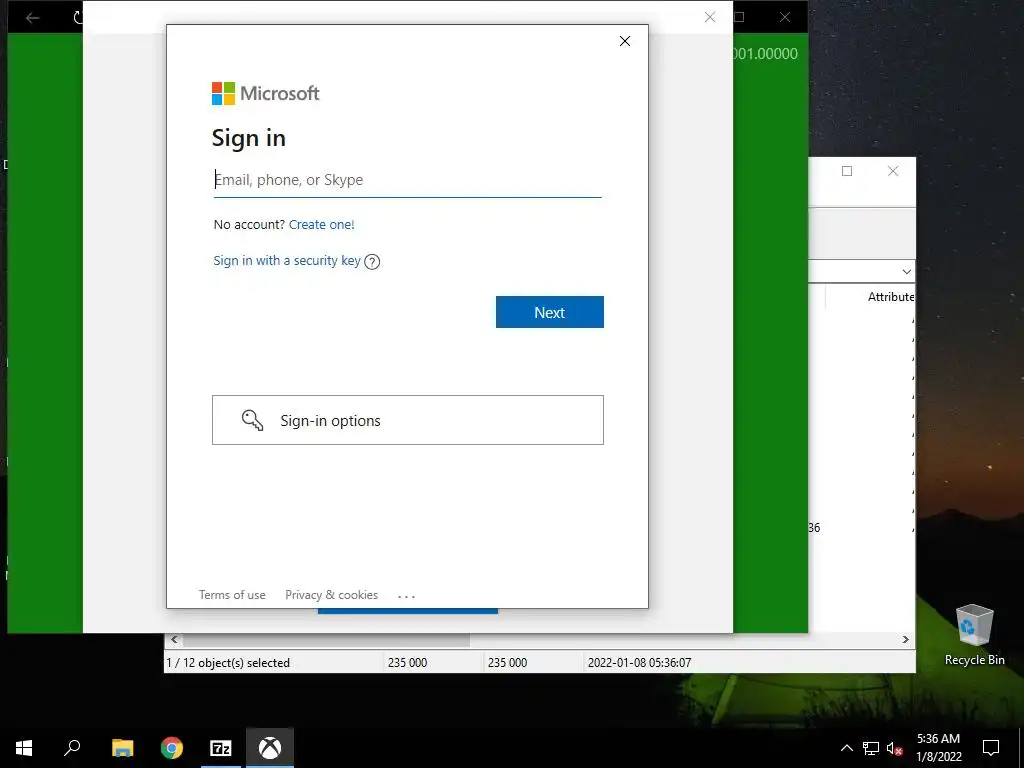Close the Xbox app window
The width and height of the screenshot is (1024, 768).
785,18
